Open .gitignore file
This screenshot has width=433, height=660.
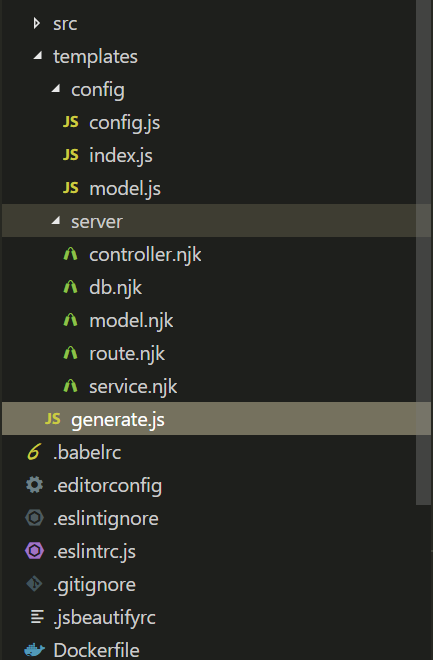coord(94,585)
